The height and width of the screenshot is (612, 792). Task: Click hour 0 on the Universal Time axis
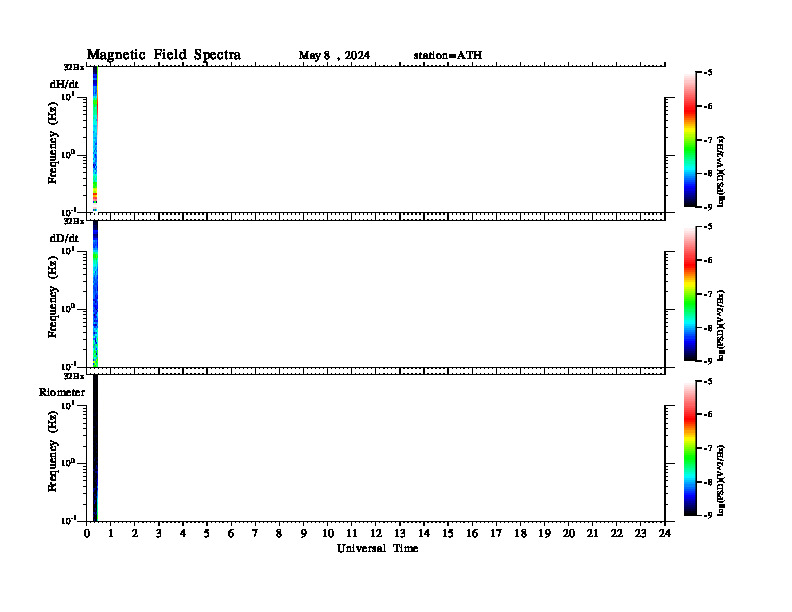[x=87, y=533]
